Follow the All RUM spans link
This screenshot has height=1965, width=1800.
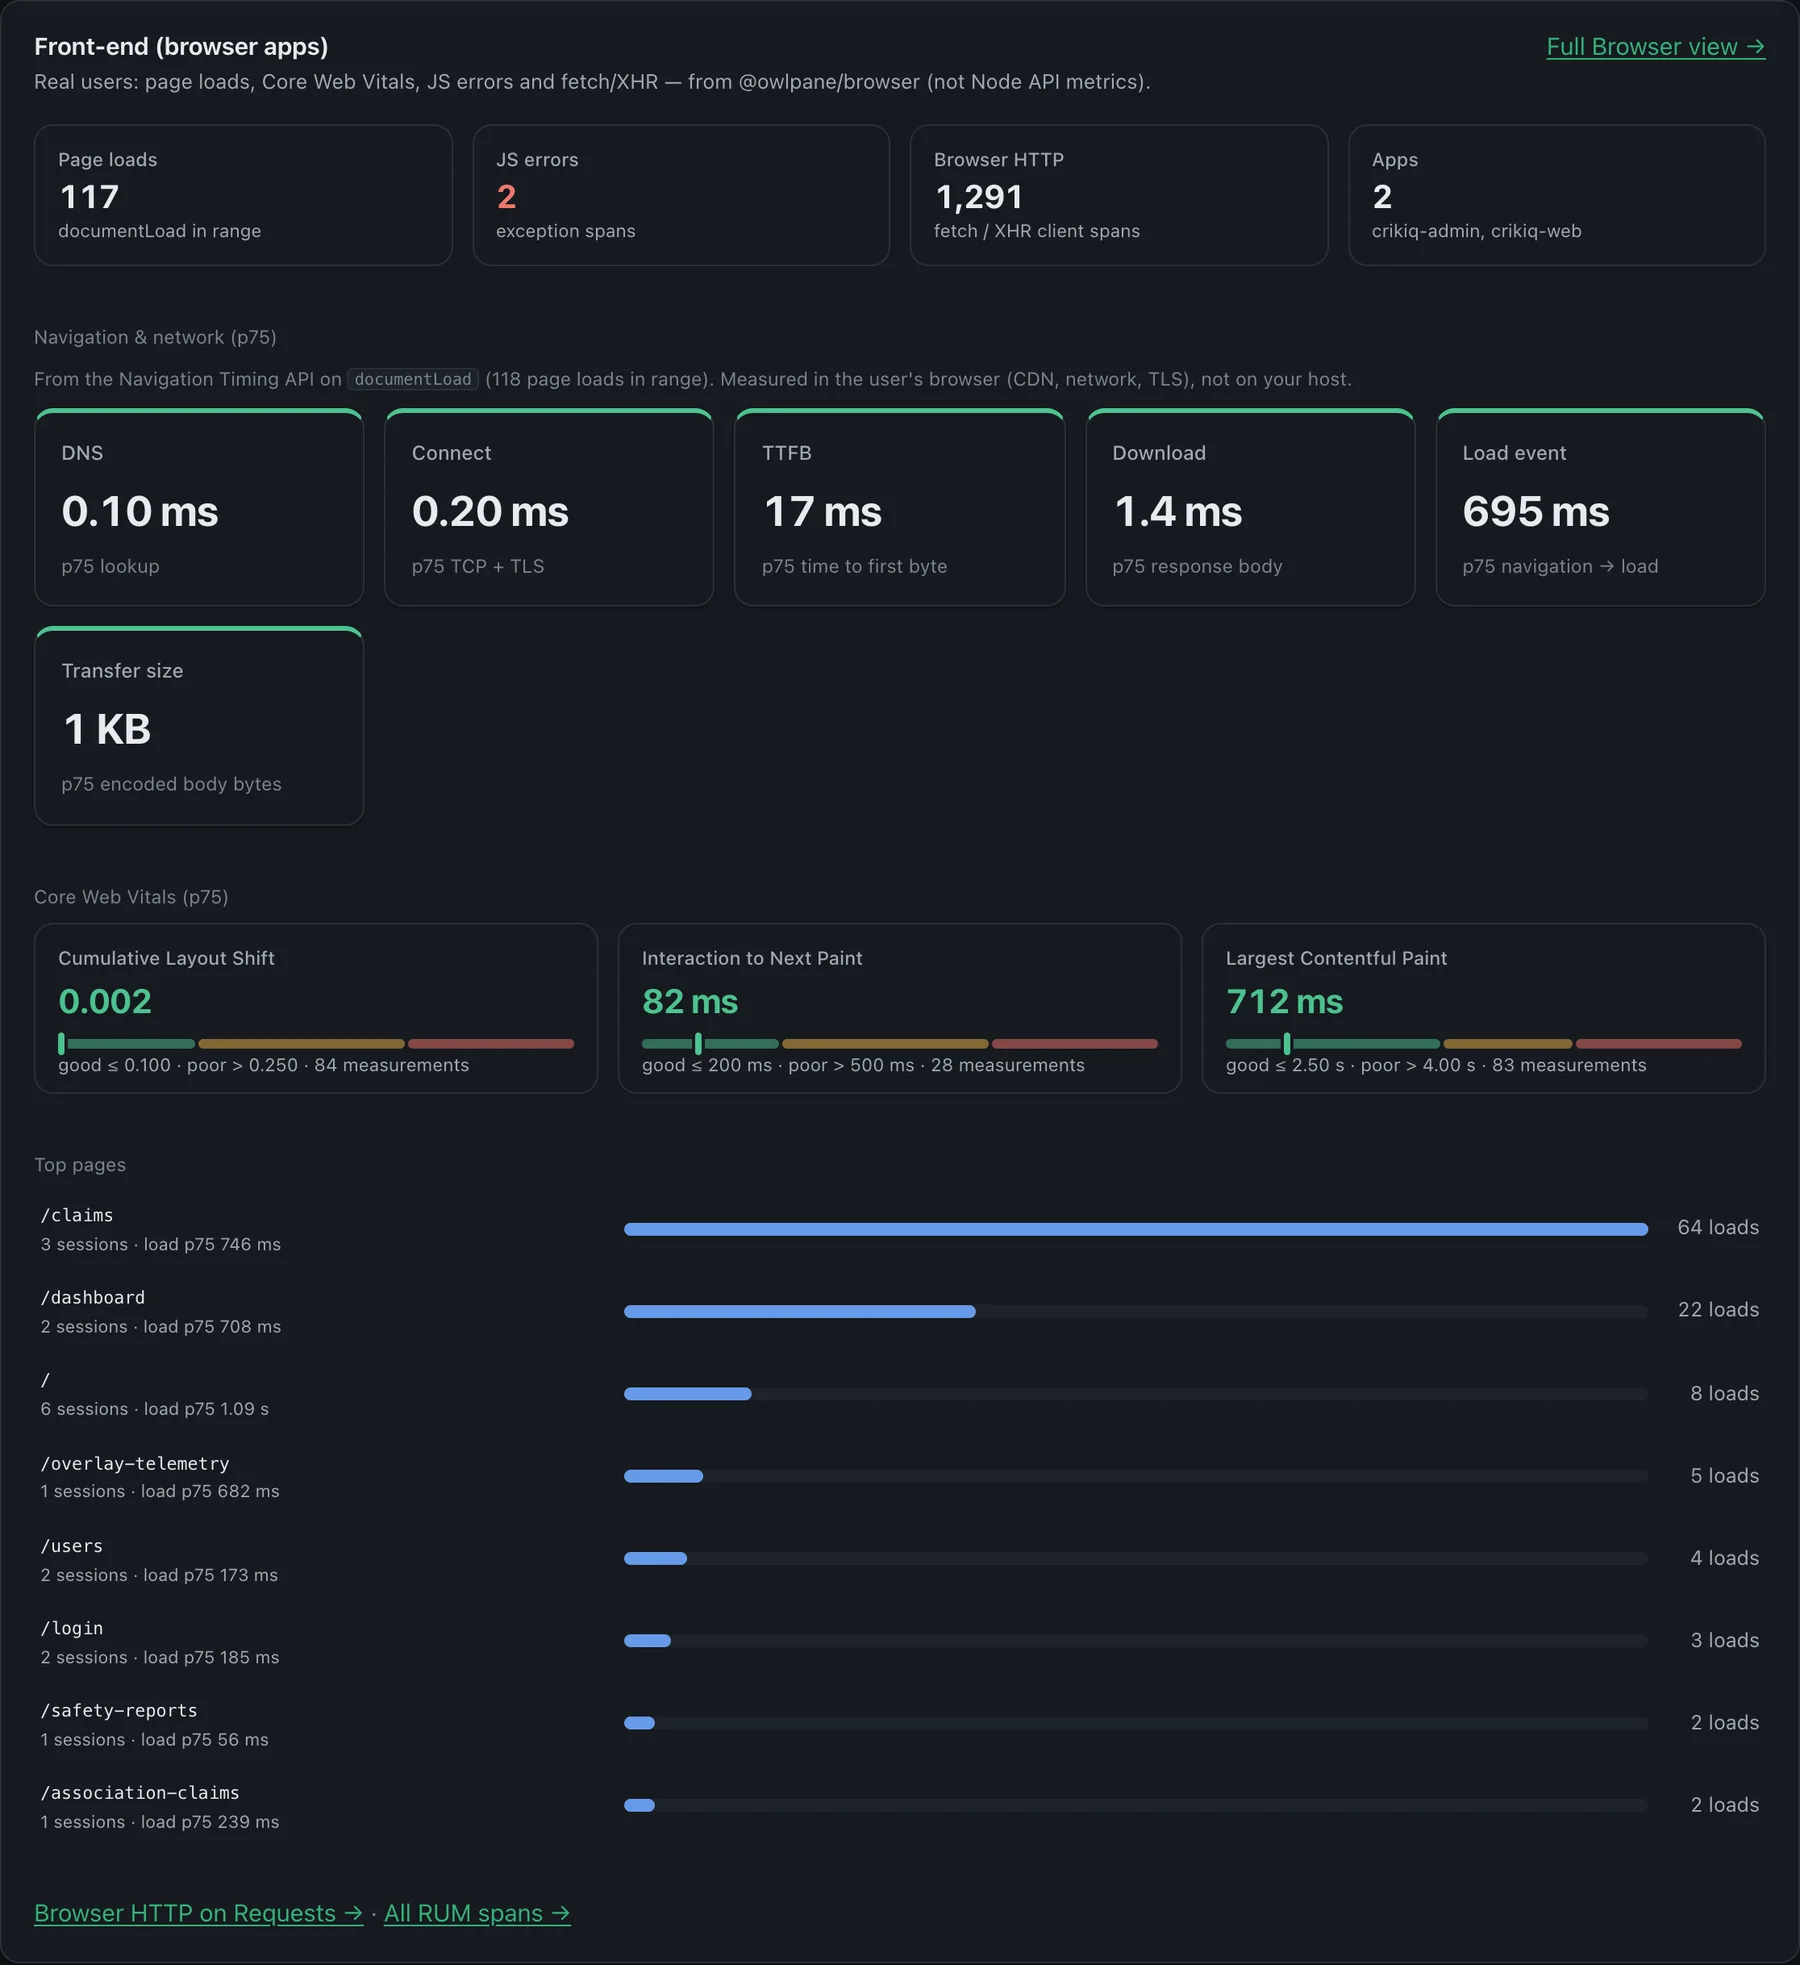pyautogui.click(x=477, y=1913)
